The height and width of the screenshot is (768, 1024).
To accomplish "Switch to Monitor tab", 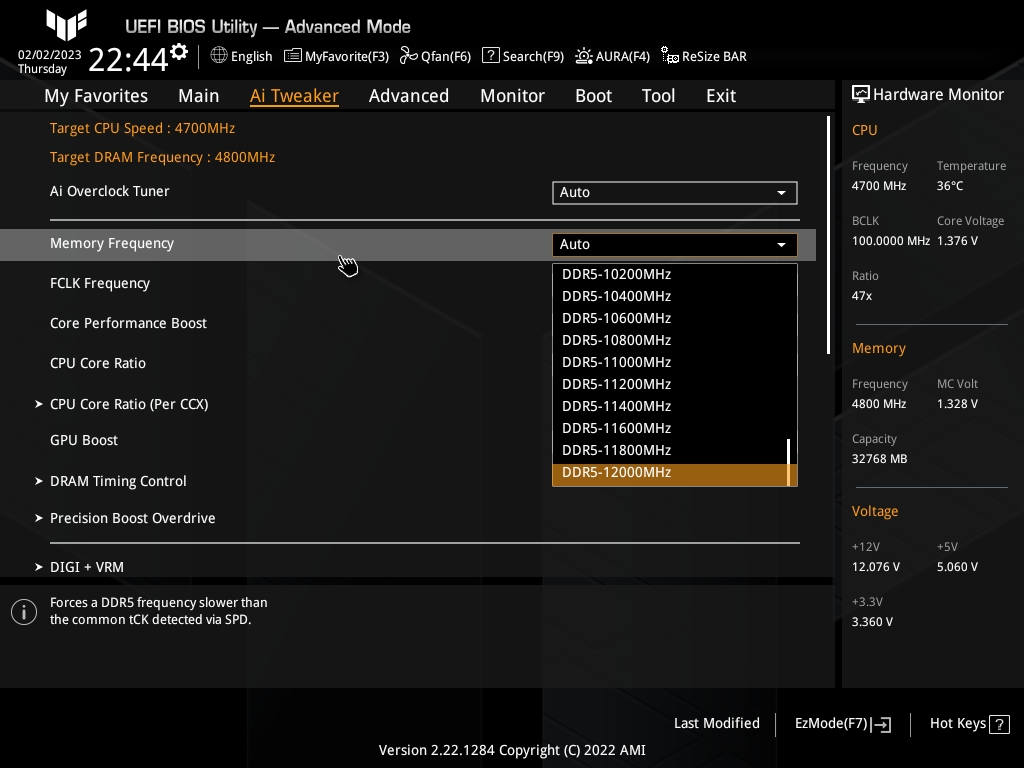I will (x=513, y=96).
